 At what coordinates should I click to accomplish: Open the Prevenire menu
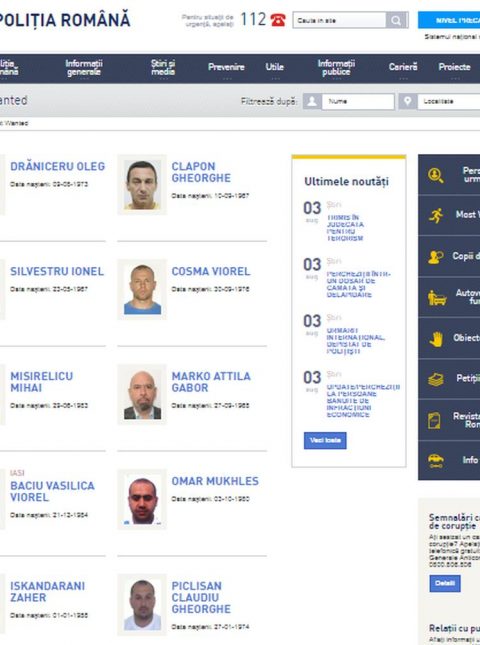226,67
